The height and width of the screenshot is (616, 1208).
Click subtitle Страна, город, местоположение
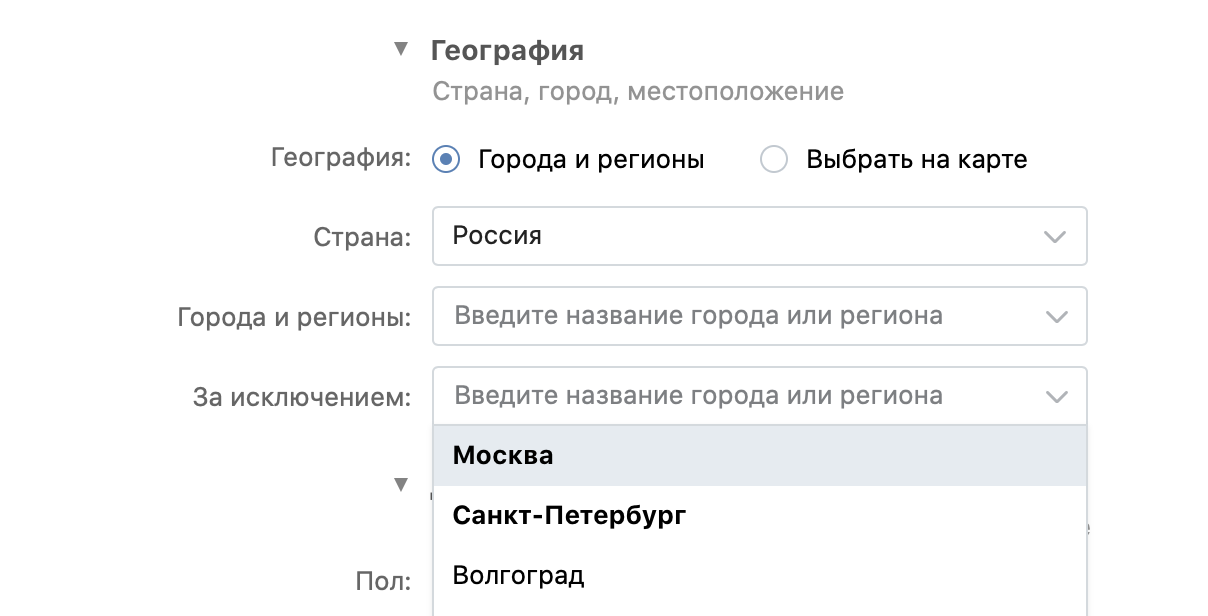[x=638, y=92]
